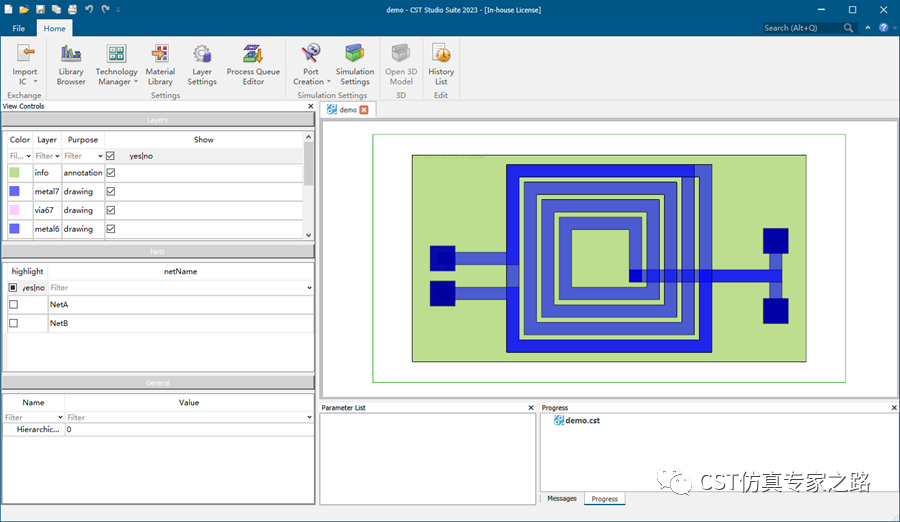900x522 pixels.
Task: Open Layer Settings
Action: (x=202, y=65)
